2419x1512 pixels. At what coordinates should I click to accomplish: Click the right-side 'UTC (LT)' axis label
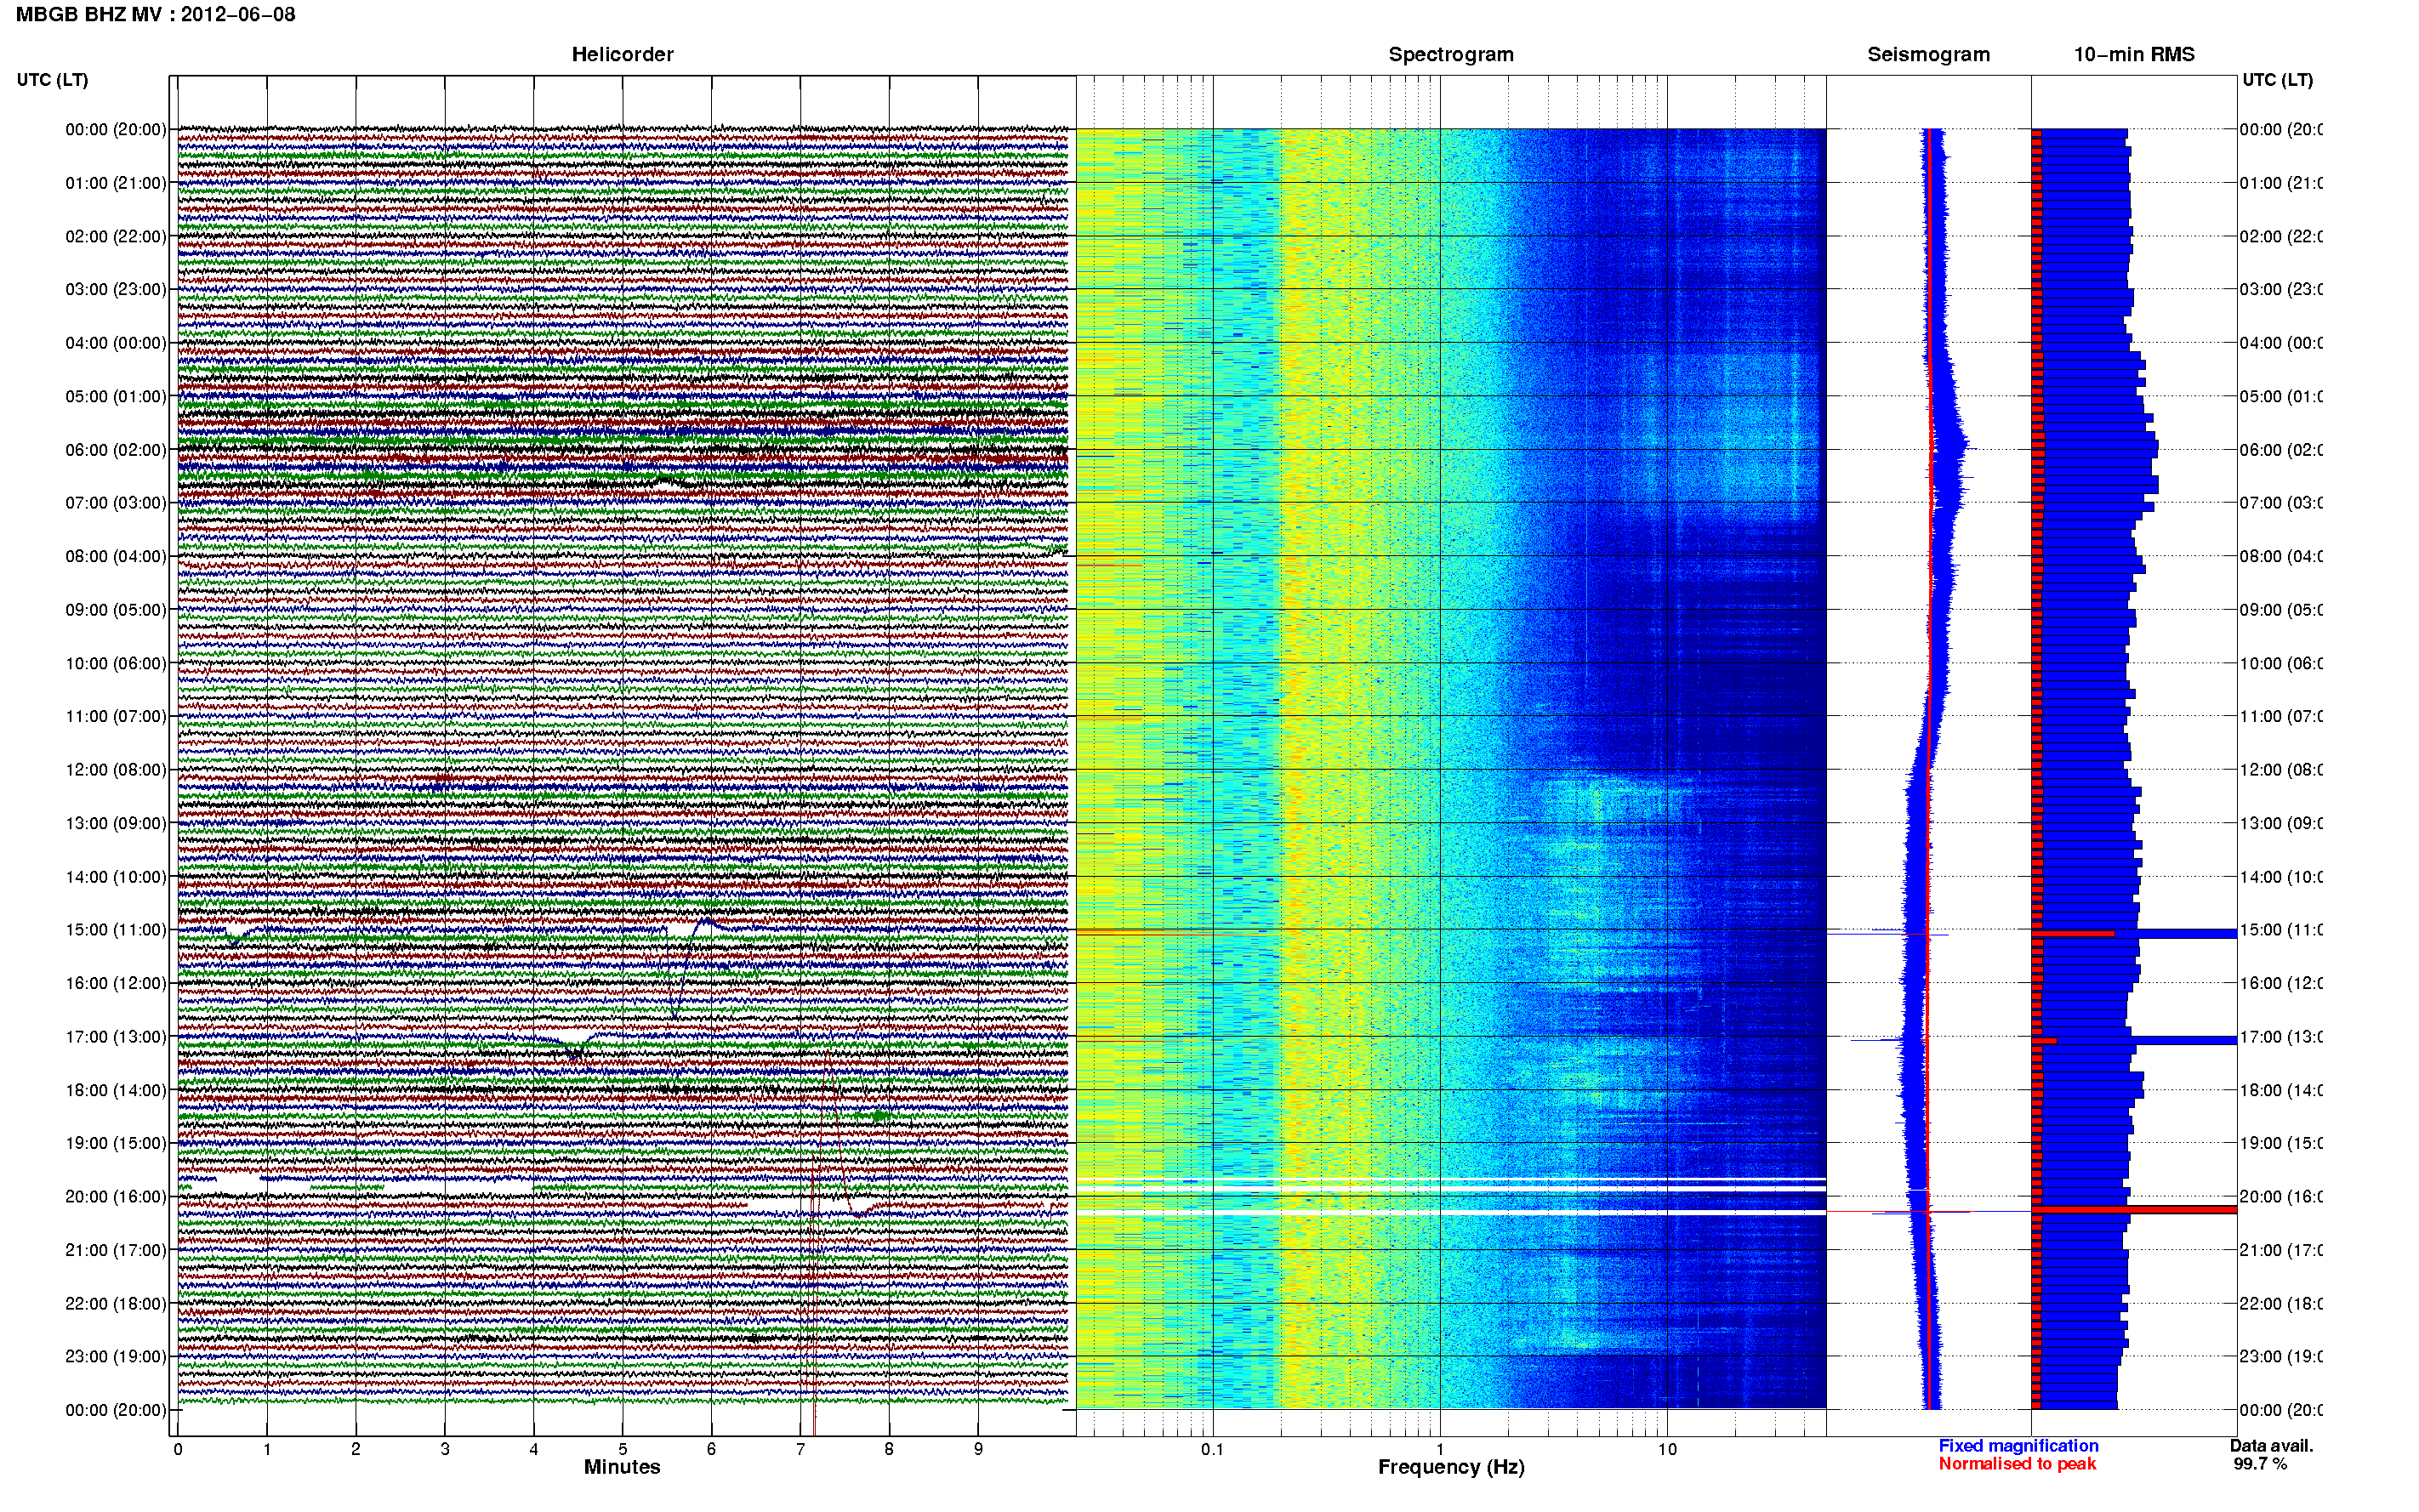pos(2277,79)
